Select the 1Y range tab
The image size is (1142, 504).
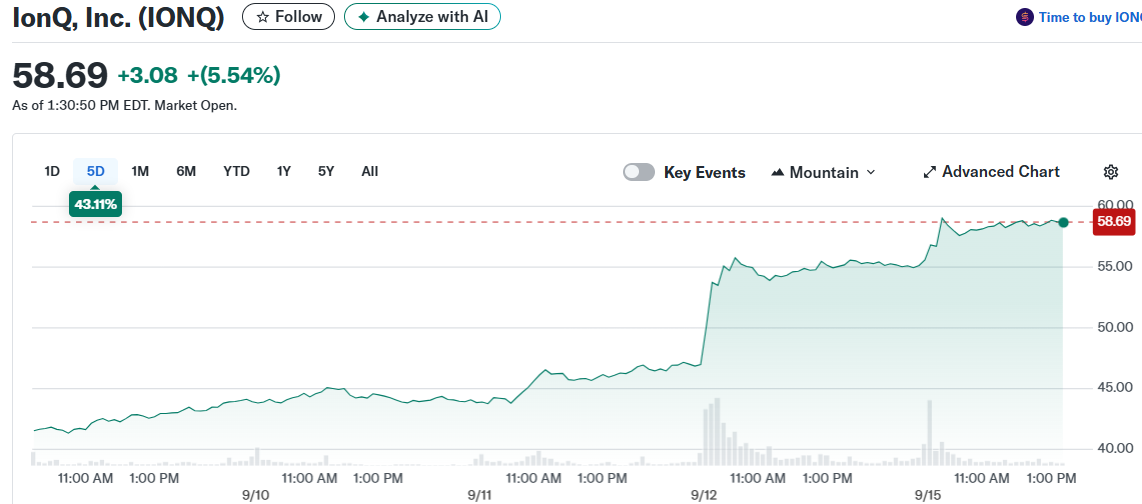pos(284,172)
